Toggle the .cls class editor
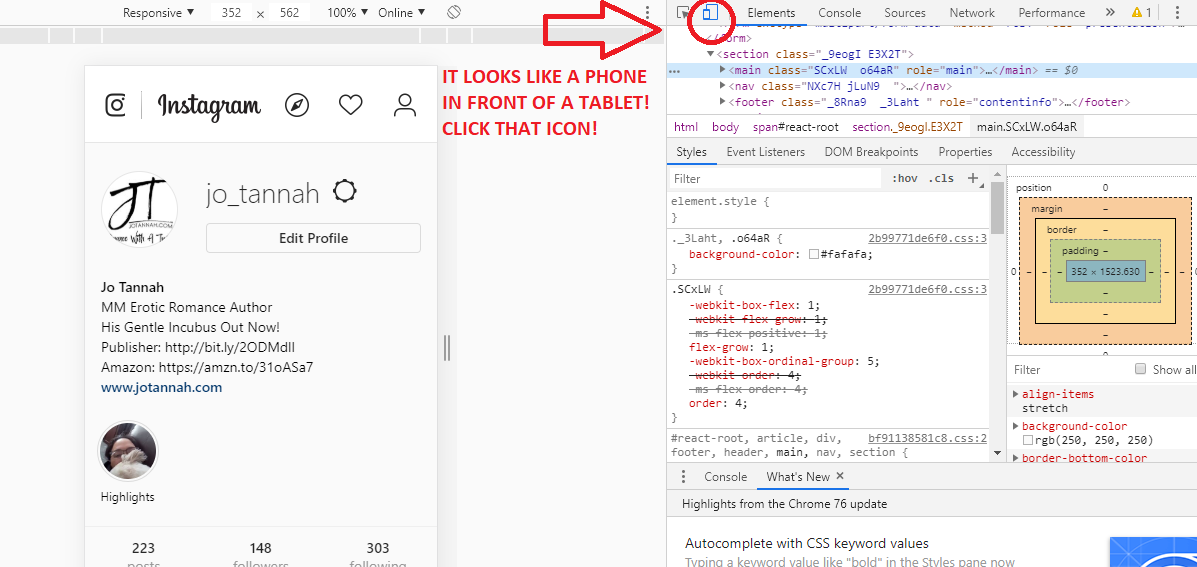This screenshot has width=1197, height=567. [x=941, y=179]
